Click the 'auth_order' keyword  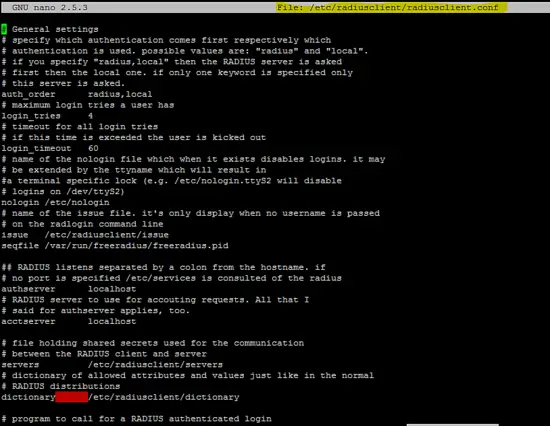[x=28, y=94]
